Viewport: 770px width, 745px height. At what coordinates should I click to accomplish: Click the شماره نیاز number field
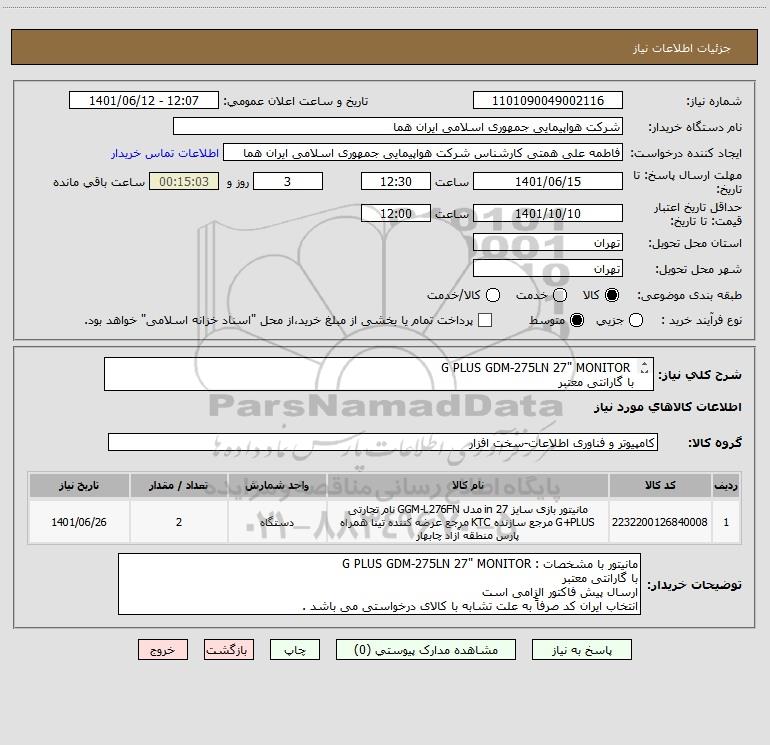click(548, 100)
